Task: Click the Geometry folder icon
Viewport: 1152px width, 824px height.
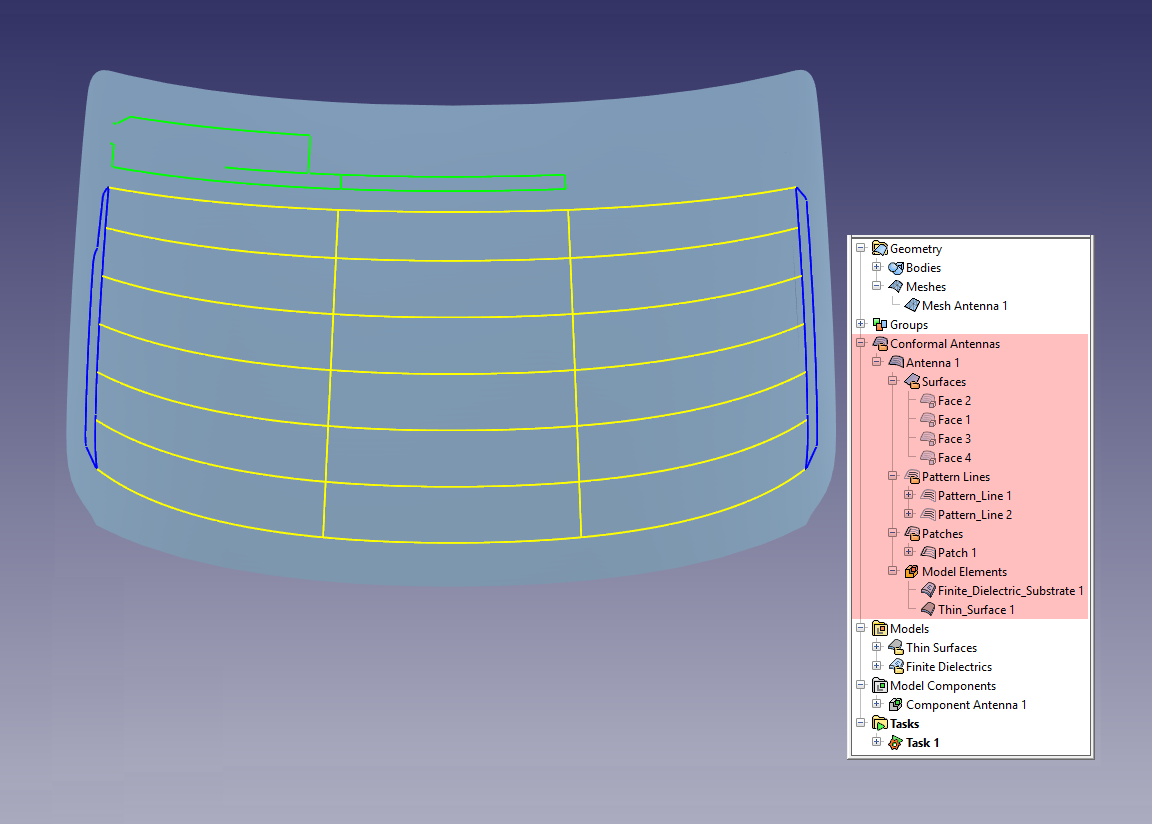Action: [879, 249]
